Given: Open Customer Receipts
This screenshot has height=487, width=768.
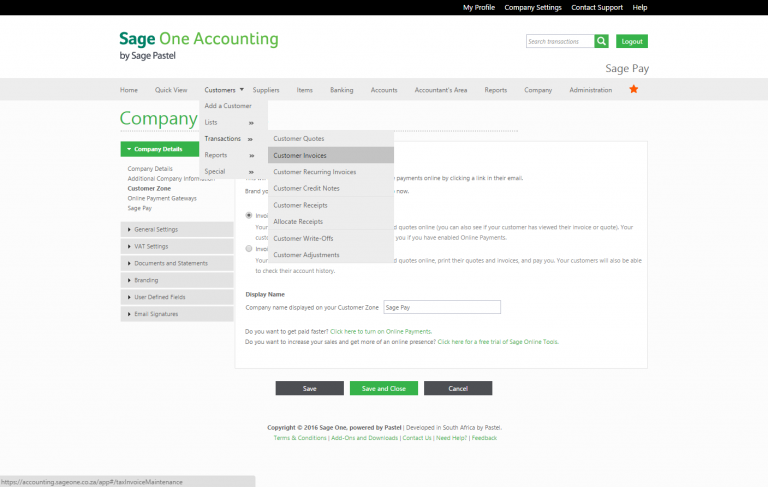Looking at the screenshot, I should point(331,205).
